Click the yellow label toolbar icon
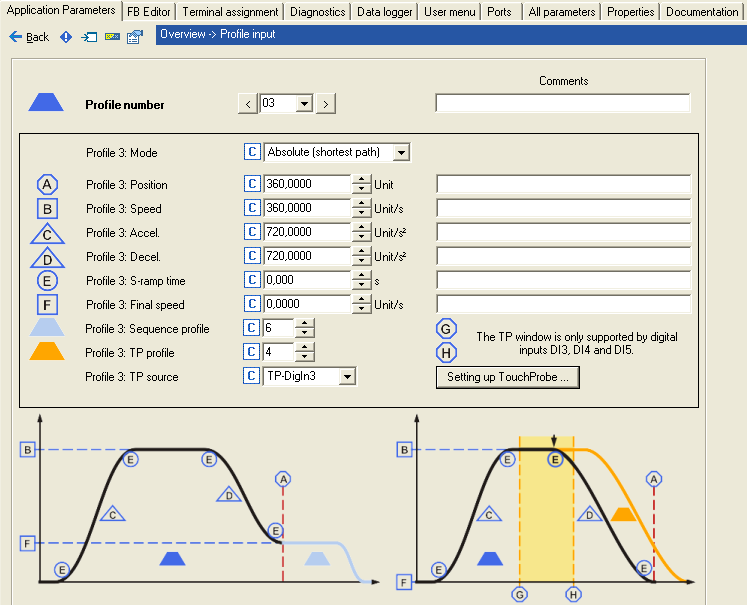The image size is (747, 605). tap(112, 37)
